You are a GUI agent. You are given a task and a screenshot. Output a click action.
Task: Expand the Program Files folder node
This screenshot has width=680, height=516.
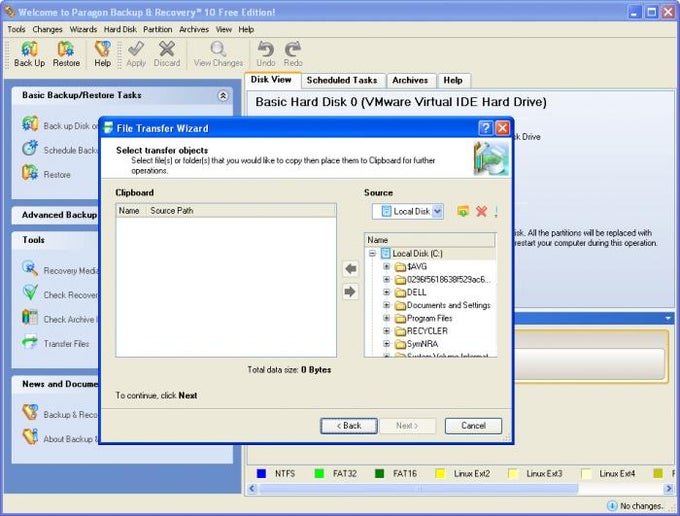(386, 318)
